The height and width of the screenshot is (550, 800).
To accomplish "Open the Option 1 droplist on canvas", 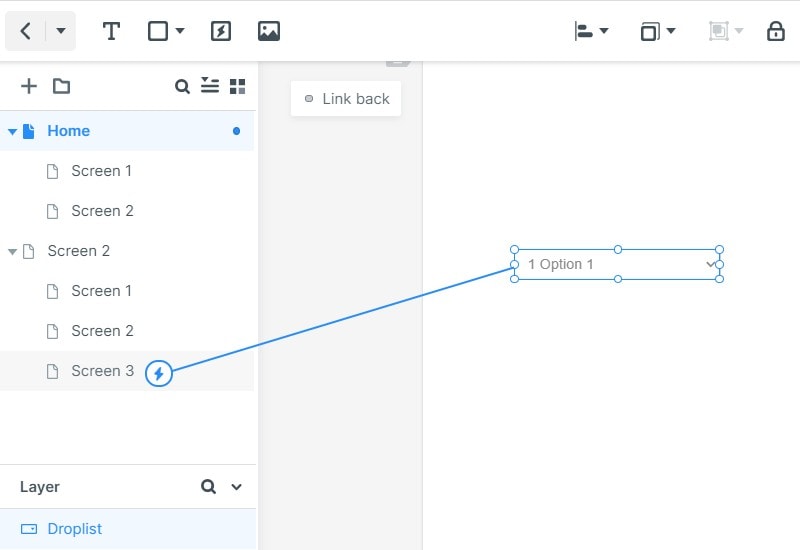I will point(617,264).
